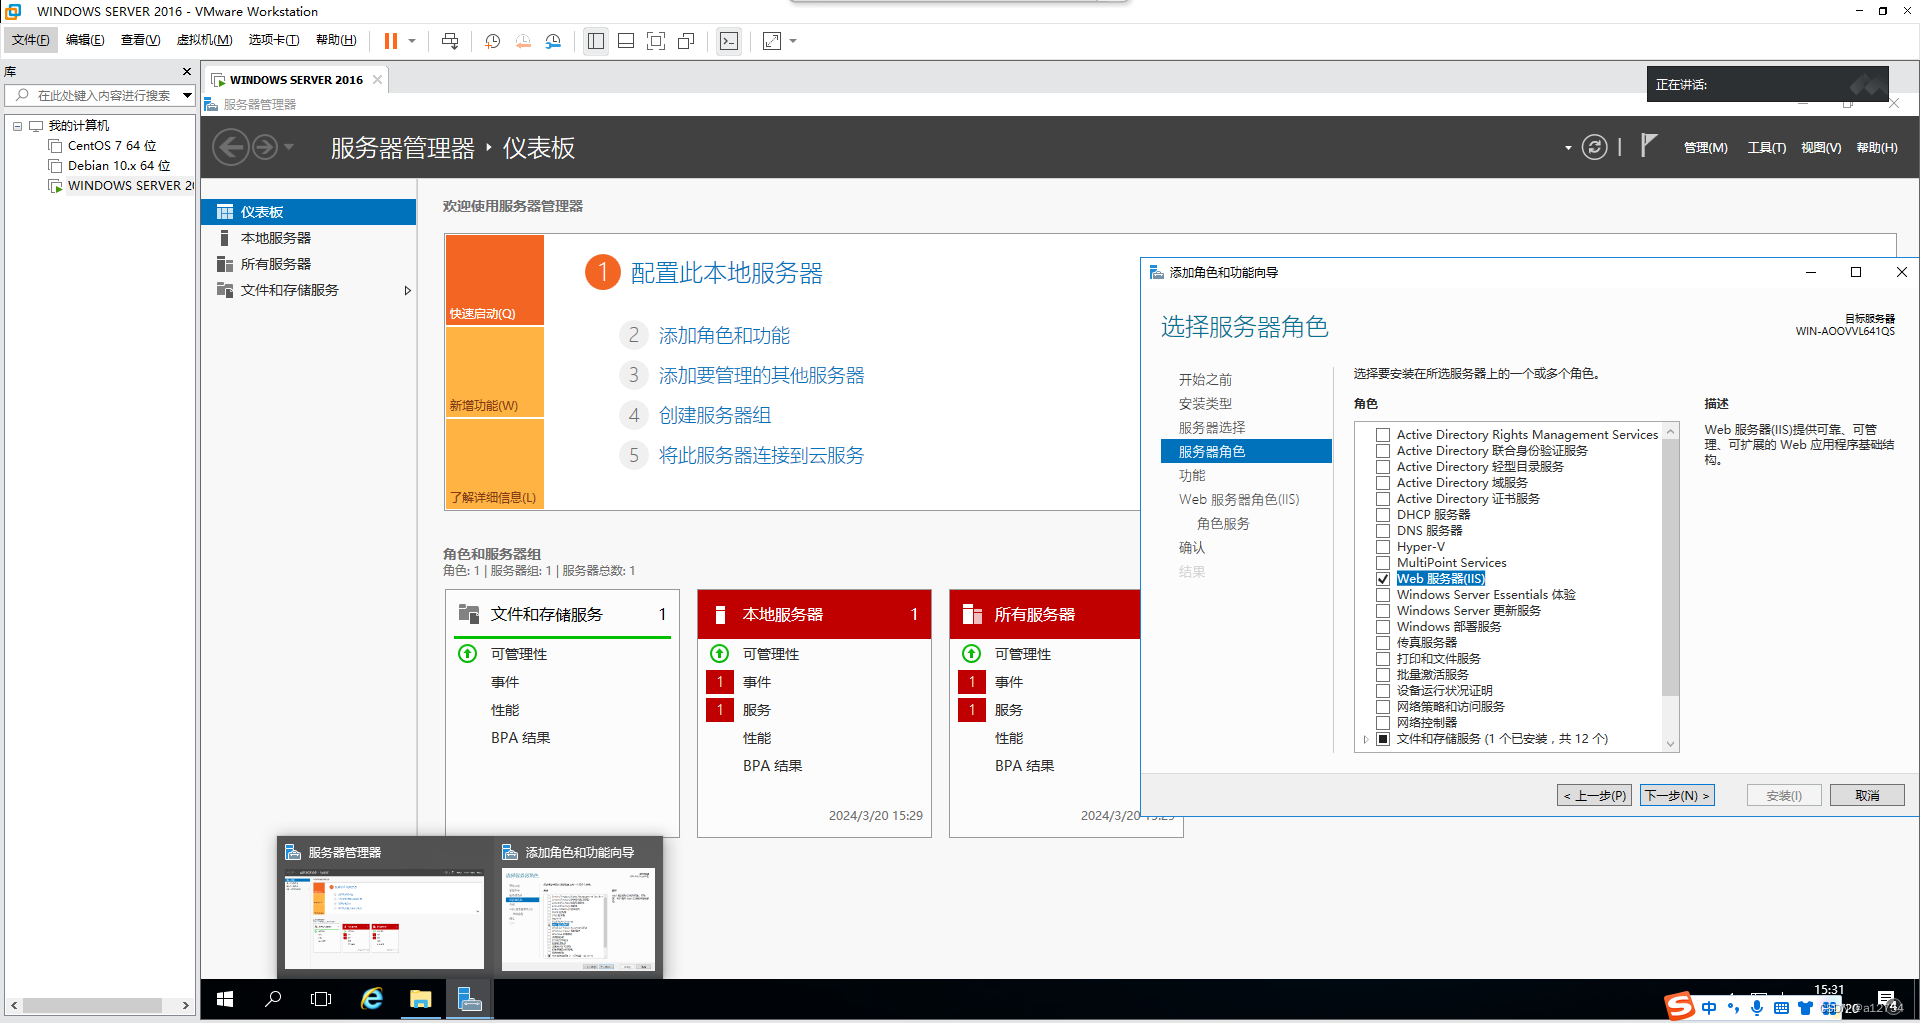This screenshot has height=1023, width=1920.
Task: Click the stretch guest display icon
Action: pyautogui.click(x=772, y=41)
